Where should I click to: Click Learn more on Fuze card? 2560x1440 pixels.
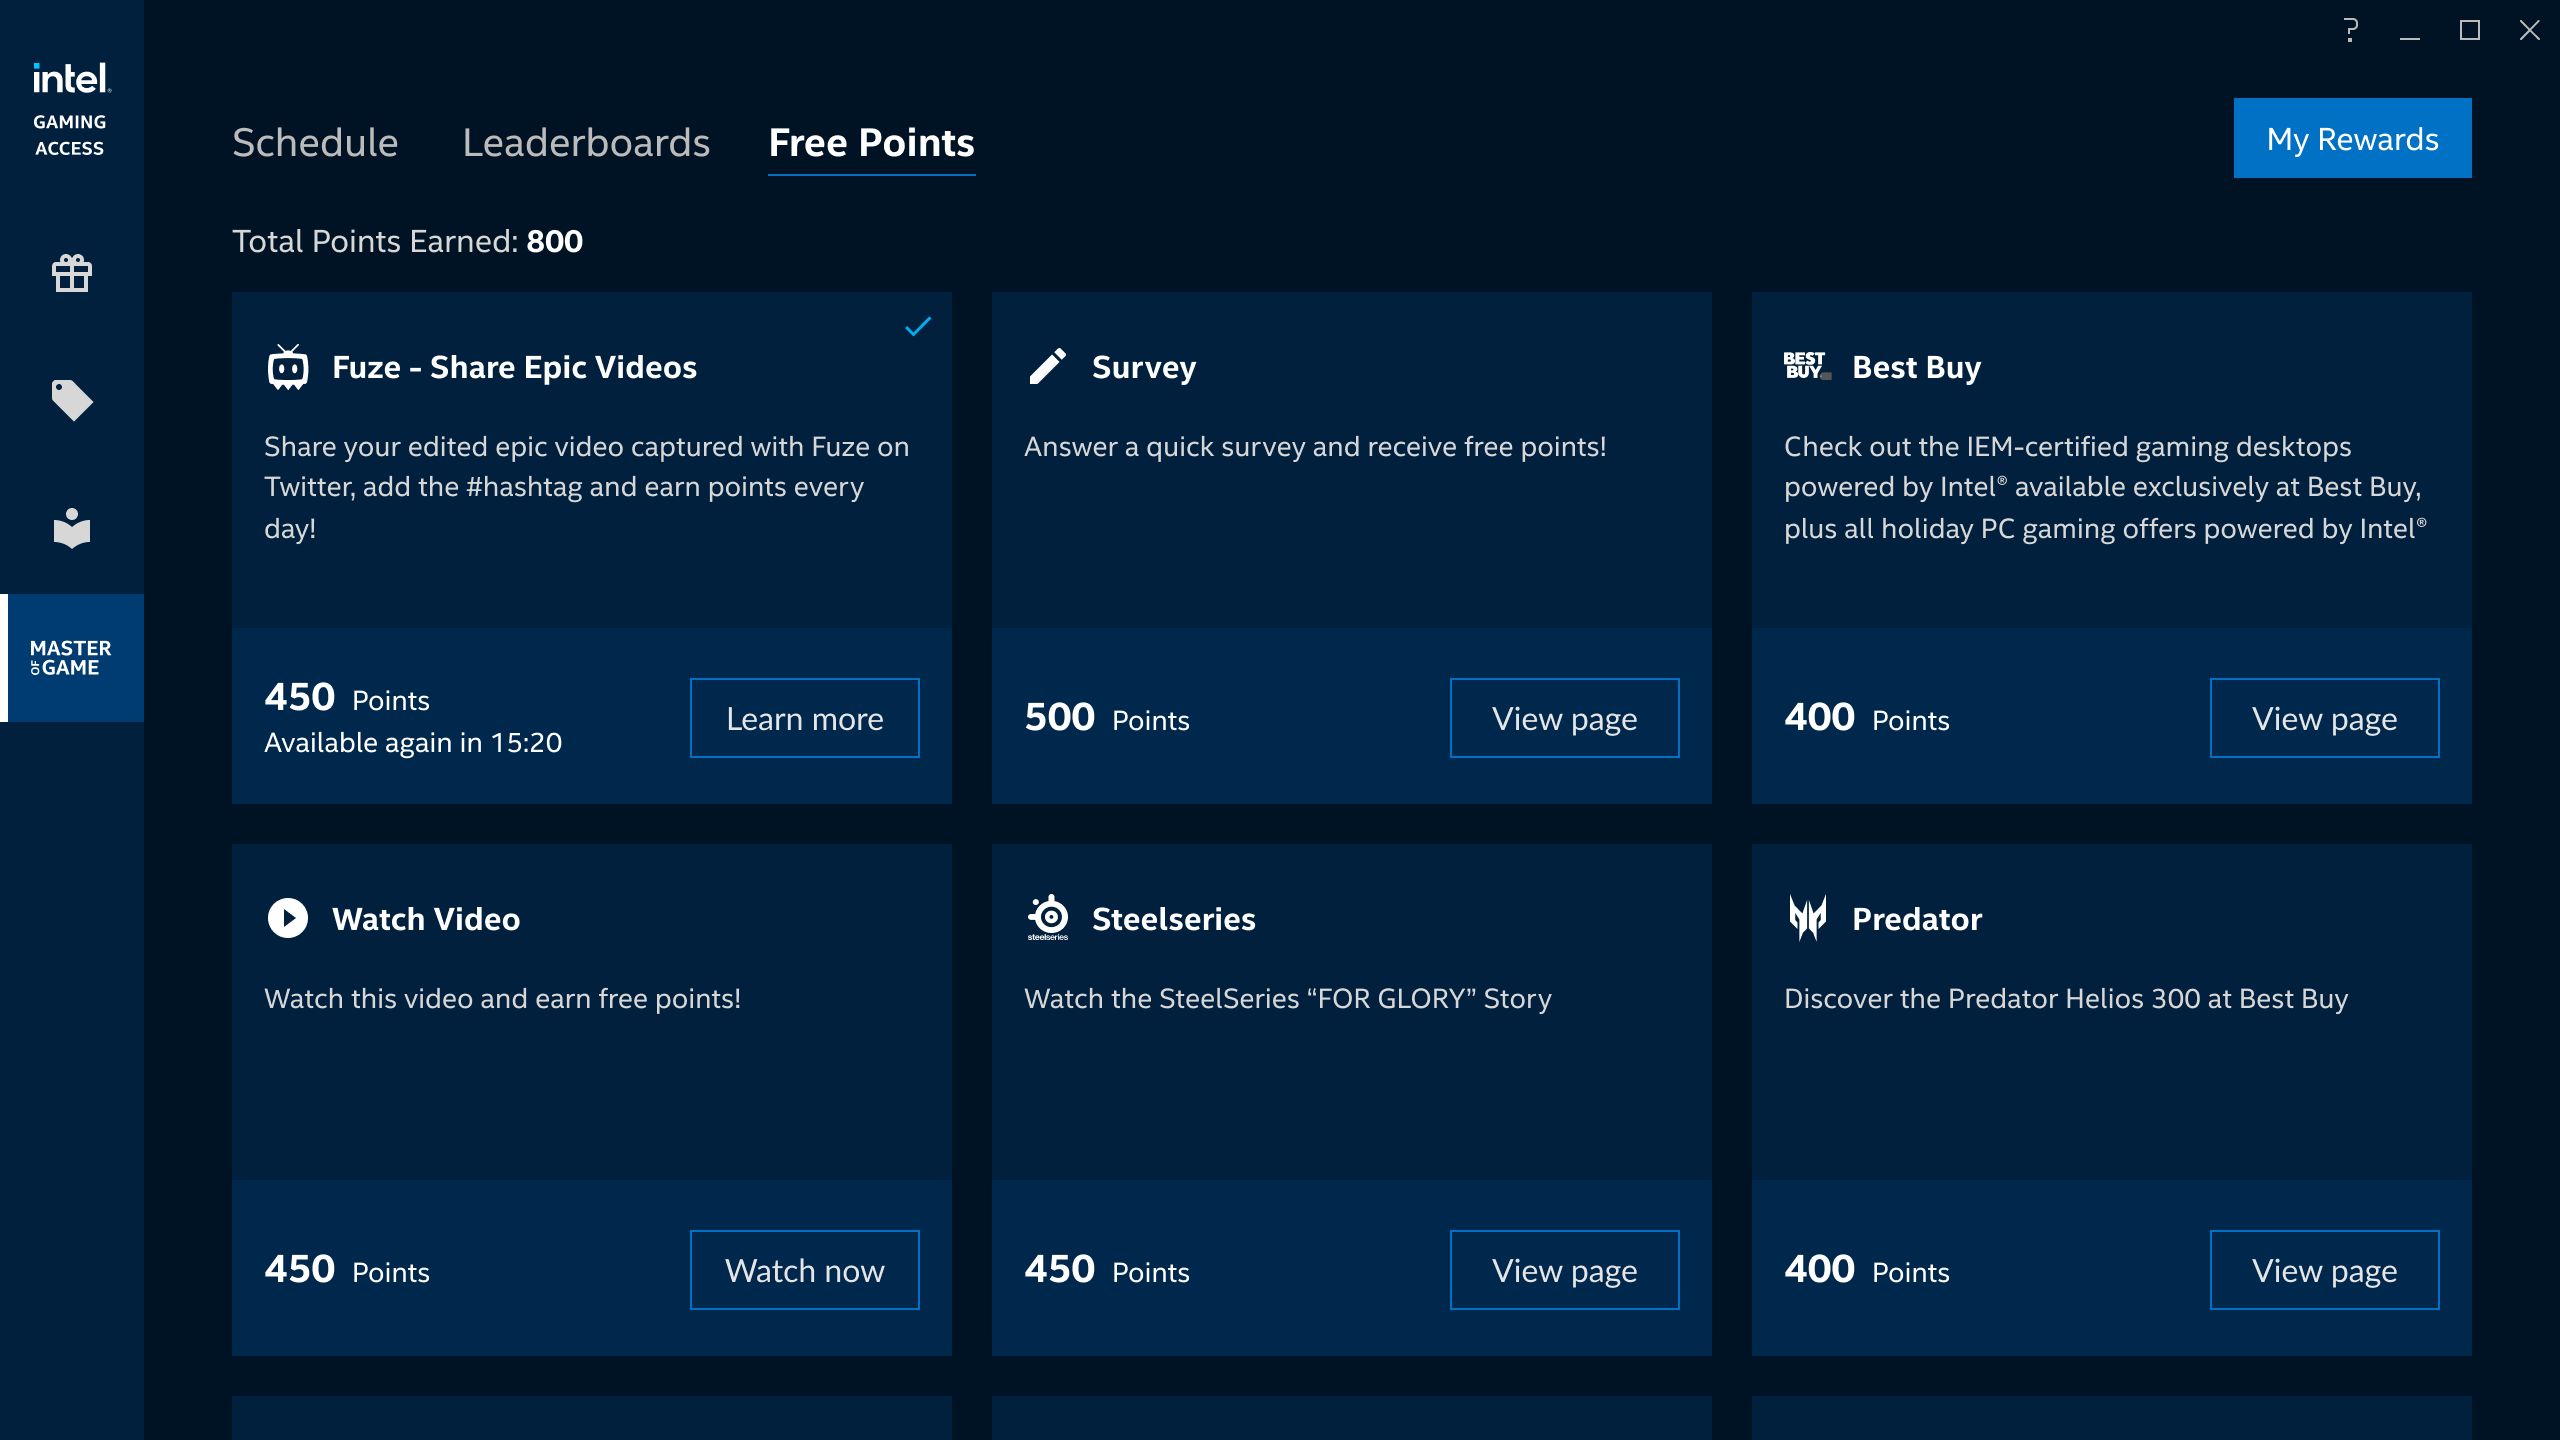(804, 718)
